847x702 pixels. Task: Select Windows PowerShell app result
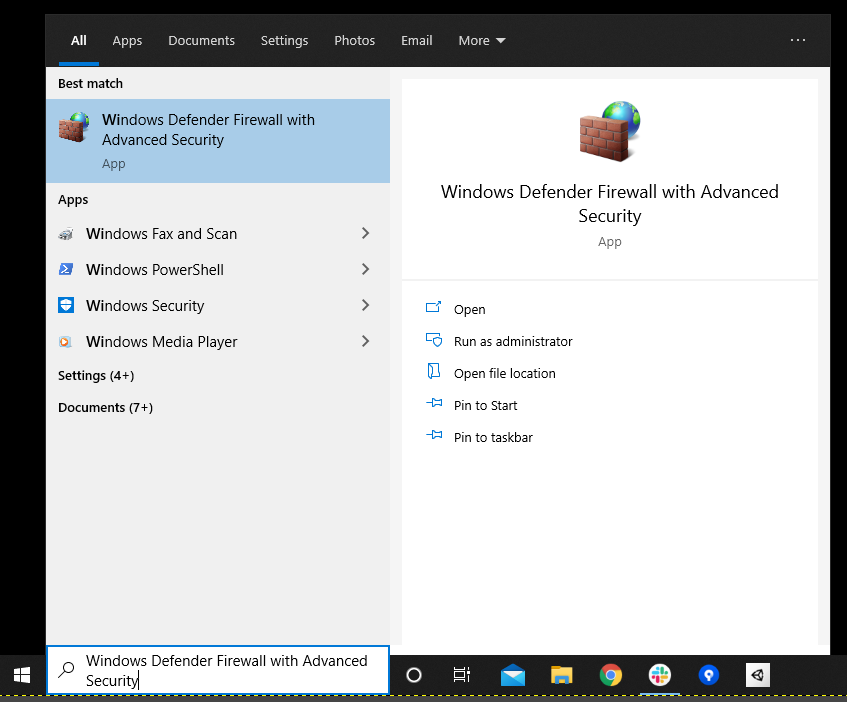click(218, 269)
